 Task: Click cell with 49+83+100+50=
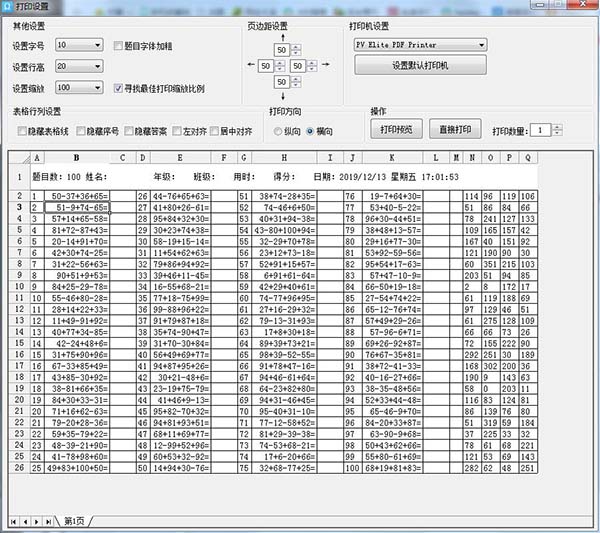(77, 468)
